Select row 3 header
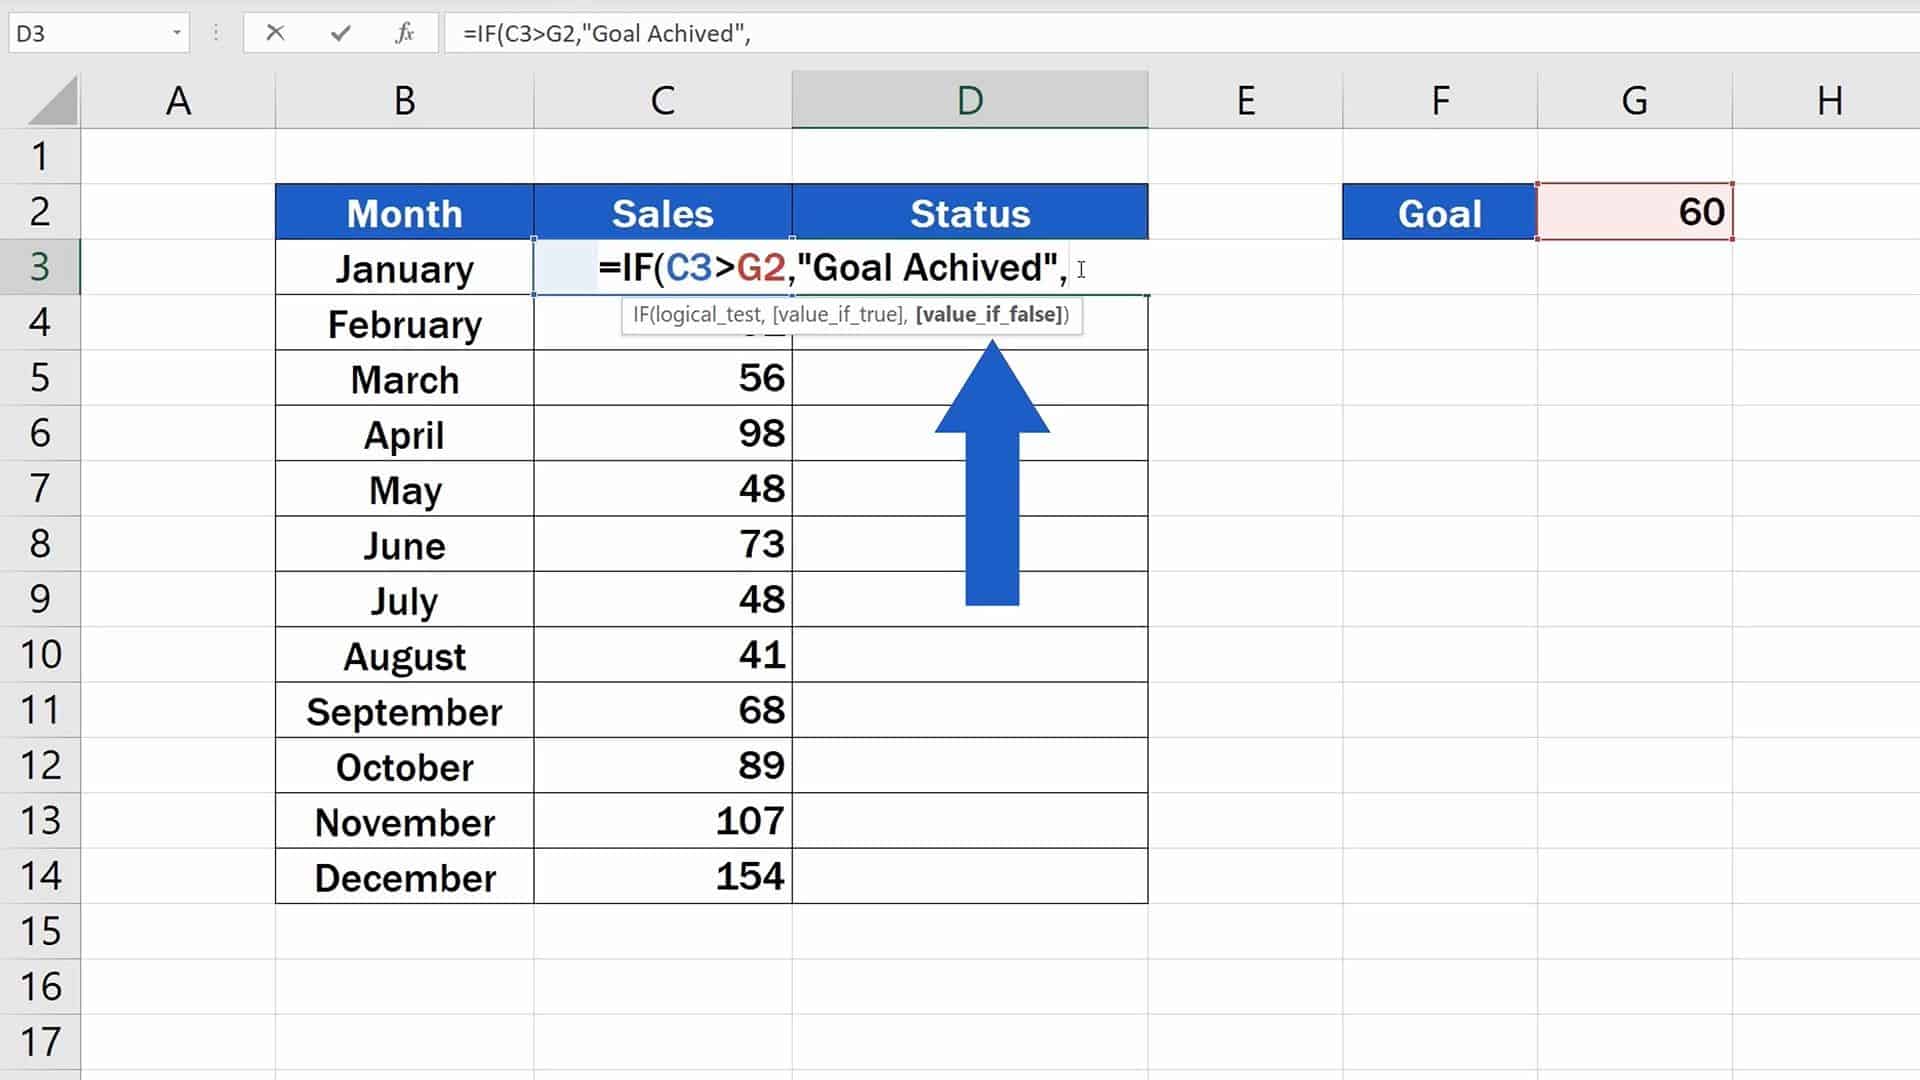 tap(40, 267)
